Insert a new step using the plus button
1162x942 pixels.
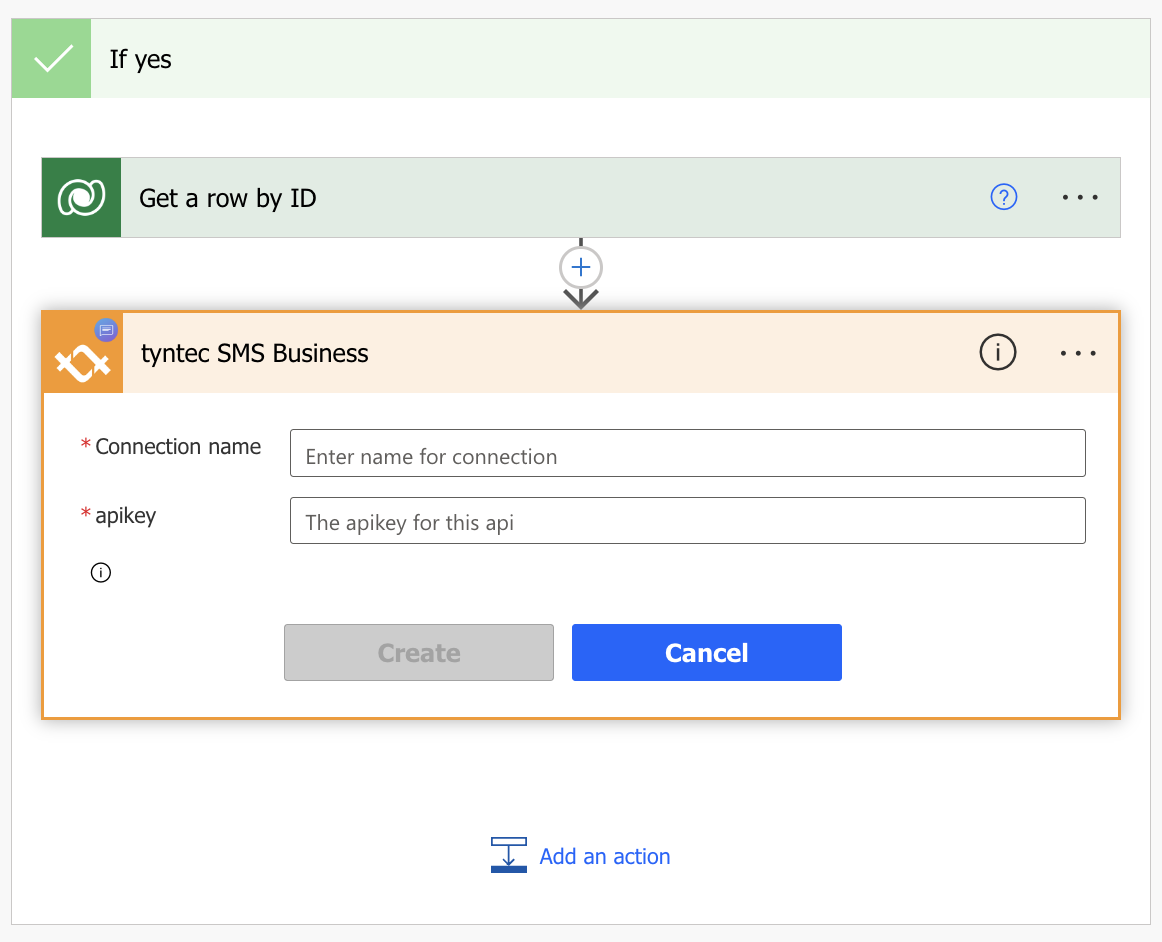581,268
